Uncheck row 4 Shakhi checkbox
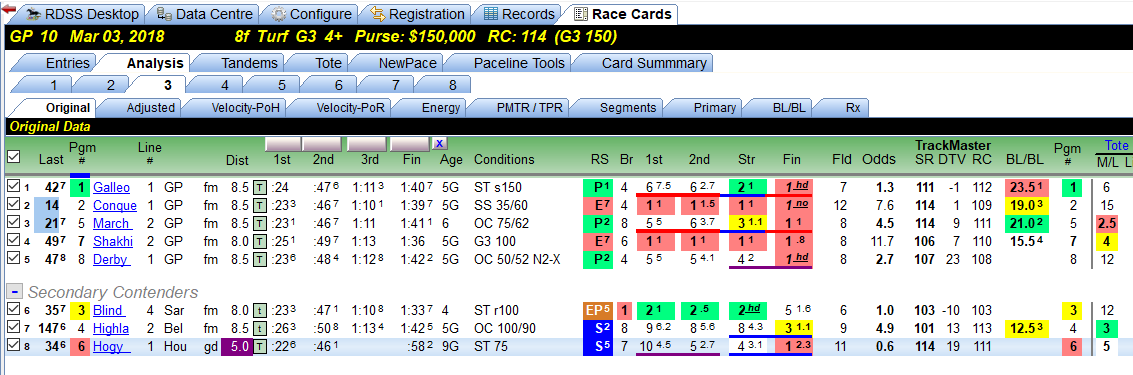 click(13, 241)
